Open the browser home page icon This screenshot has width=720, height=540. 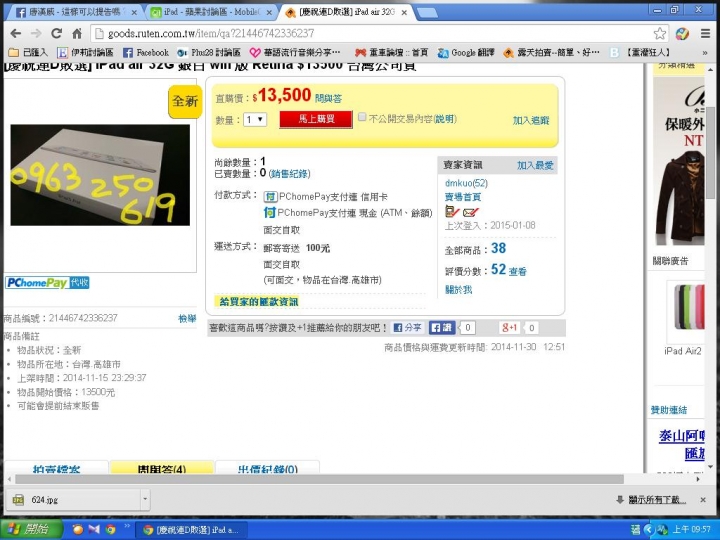77,34
